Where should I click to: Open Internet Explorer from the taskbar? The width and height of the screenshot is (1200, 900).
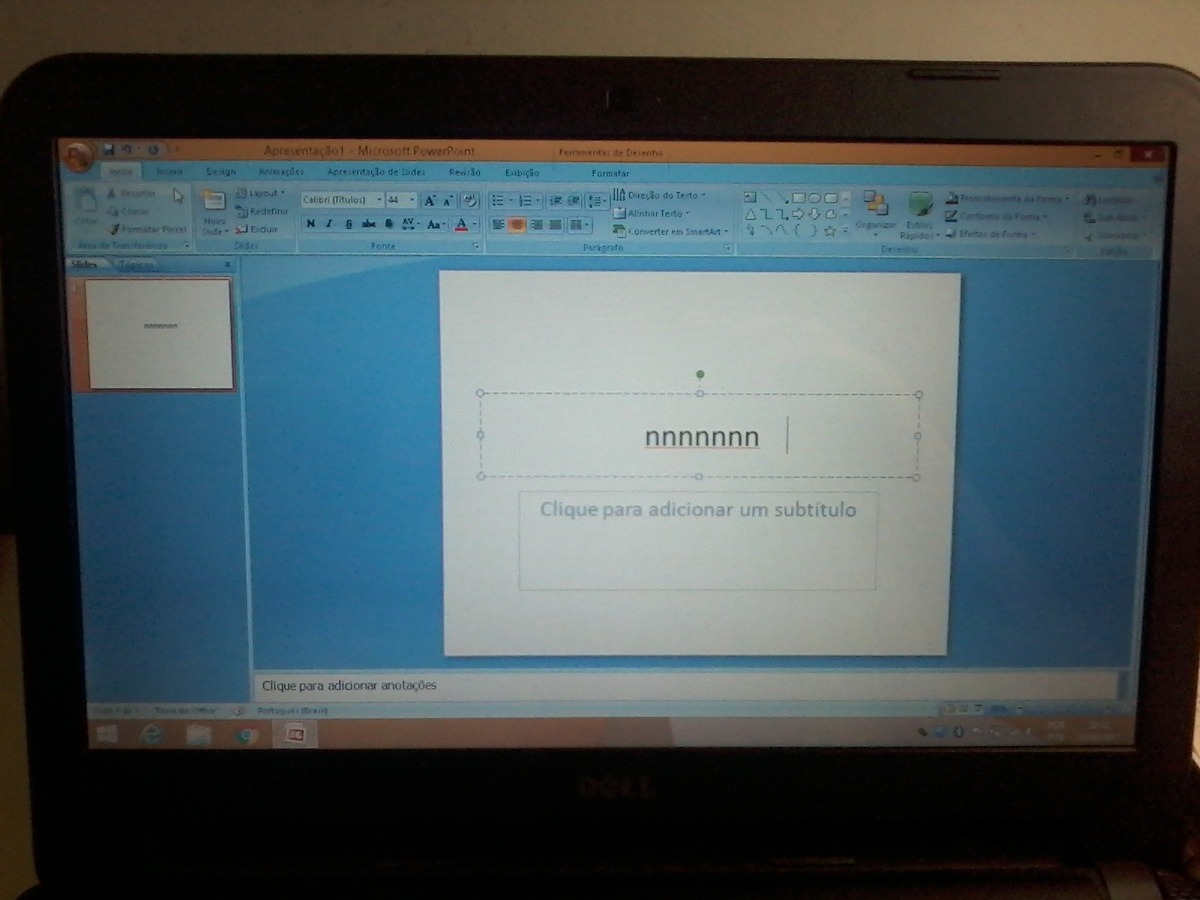152,735
